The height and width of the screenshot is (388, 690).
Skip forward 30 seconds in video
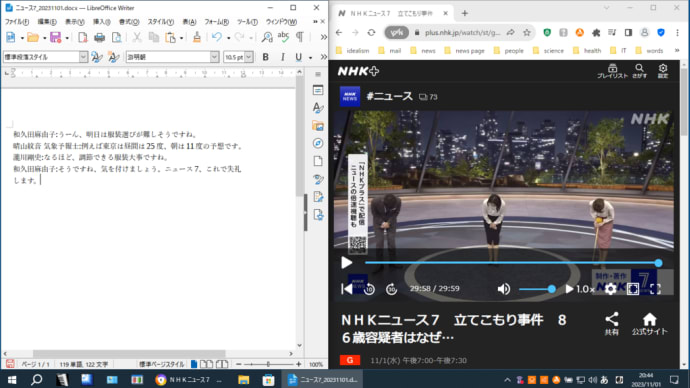pyautogui.click(x=391, y=289)
